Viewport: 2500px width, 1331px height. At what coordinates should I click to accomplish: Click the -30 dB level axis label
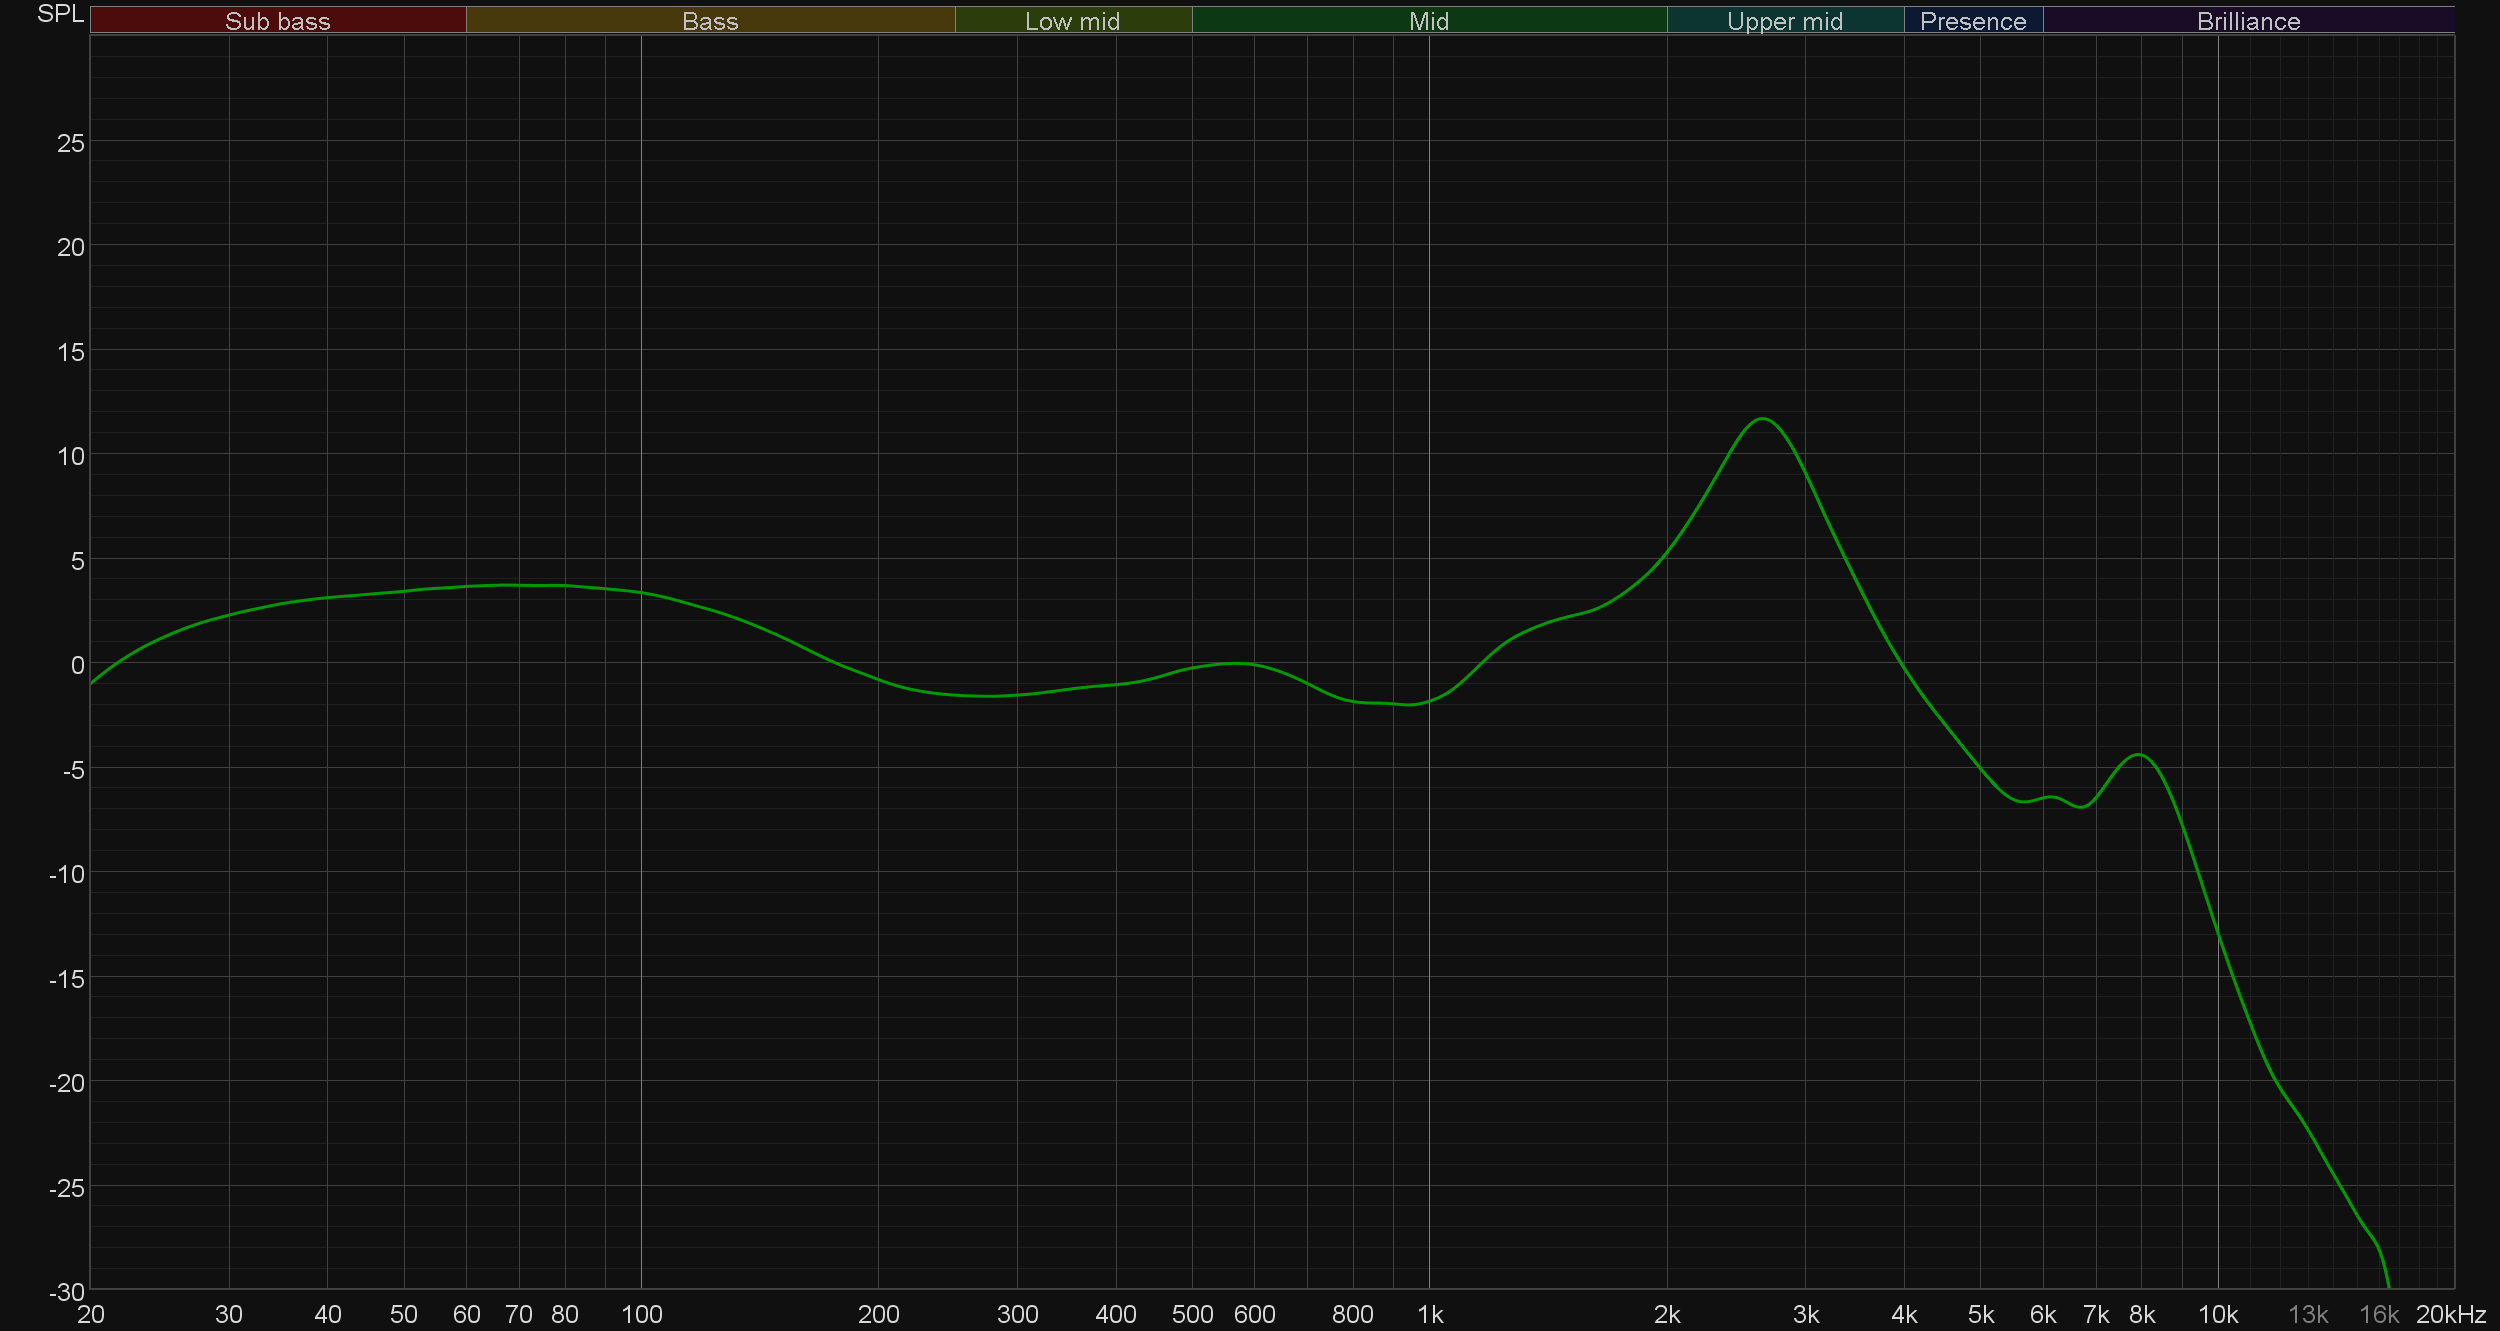coord(67,1291)
